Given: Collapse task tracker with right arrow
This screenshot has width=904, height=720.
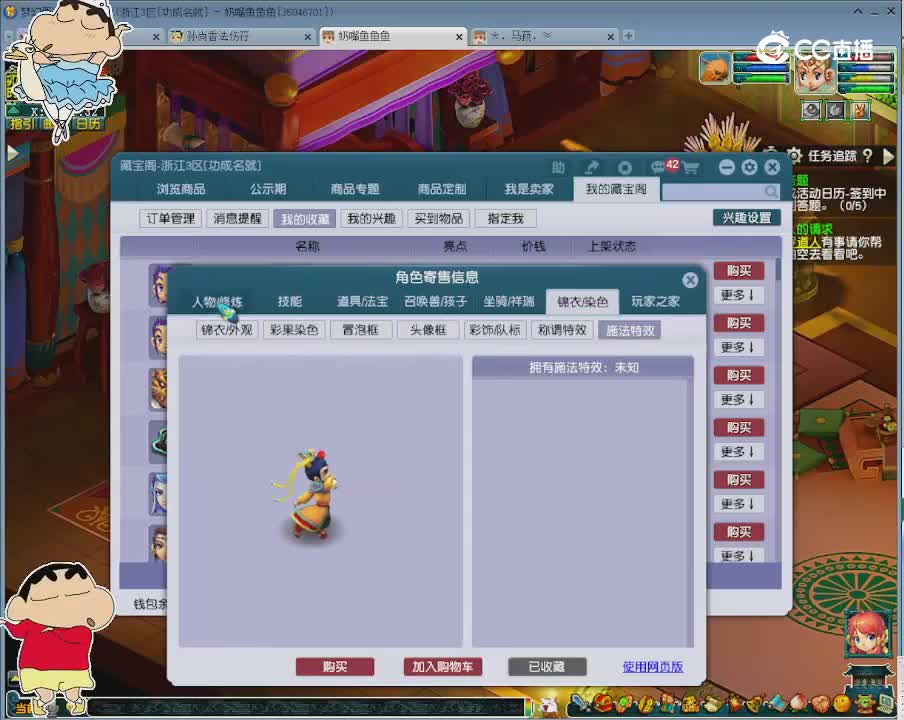Looking at the screenshot, I should (x=888, y=156).
